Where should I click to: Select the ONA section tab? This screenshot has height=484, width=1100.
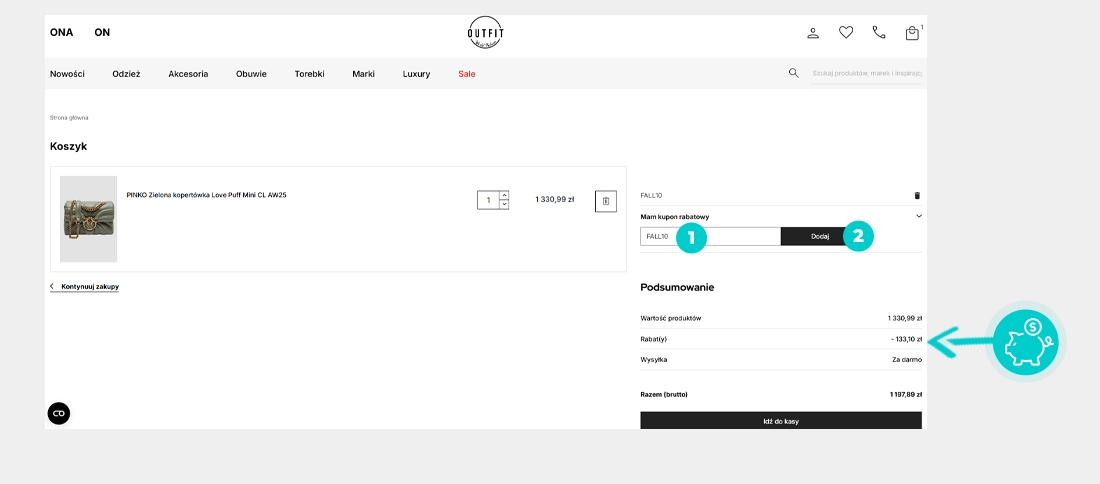pos(61,32)
